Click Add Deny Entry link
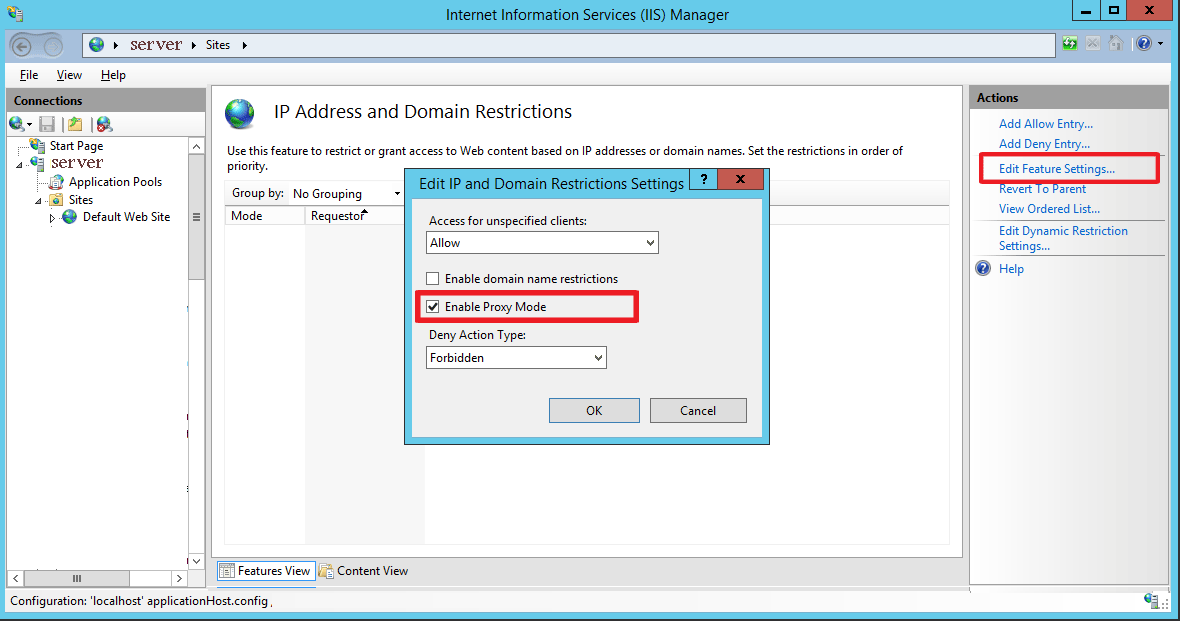1180x621 pixels. tap(1044, 143)
